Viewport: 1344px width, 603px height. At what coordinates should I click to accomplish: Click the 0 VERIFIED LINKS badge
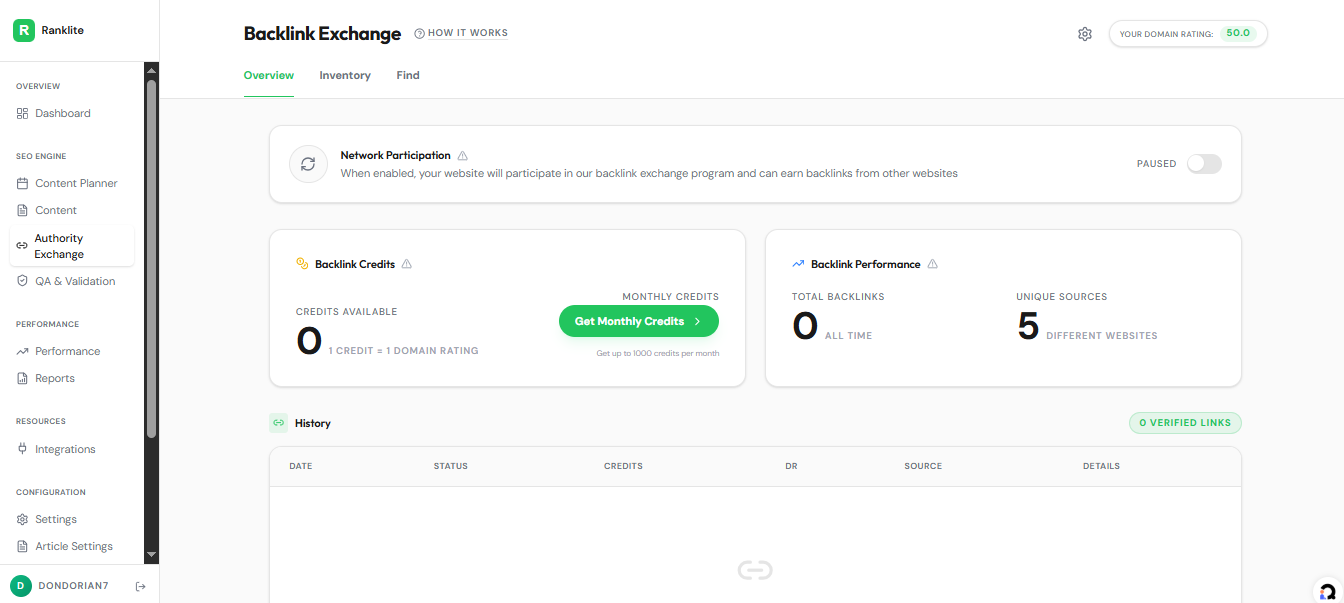(1184, 422)
